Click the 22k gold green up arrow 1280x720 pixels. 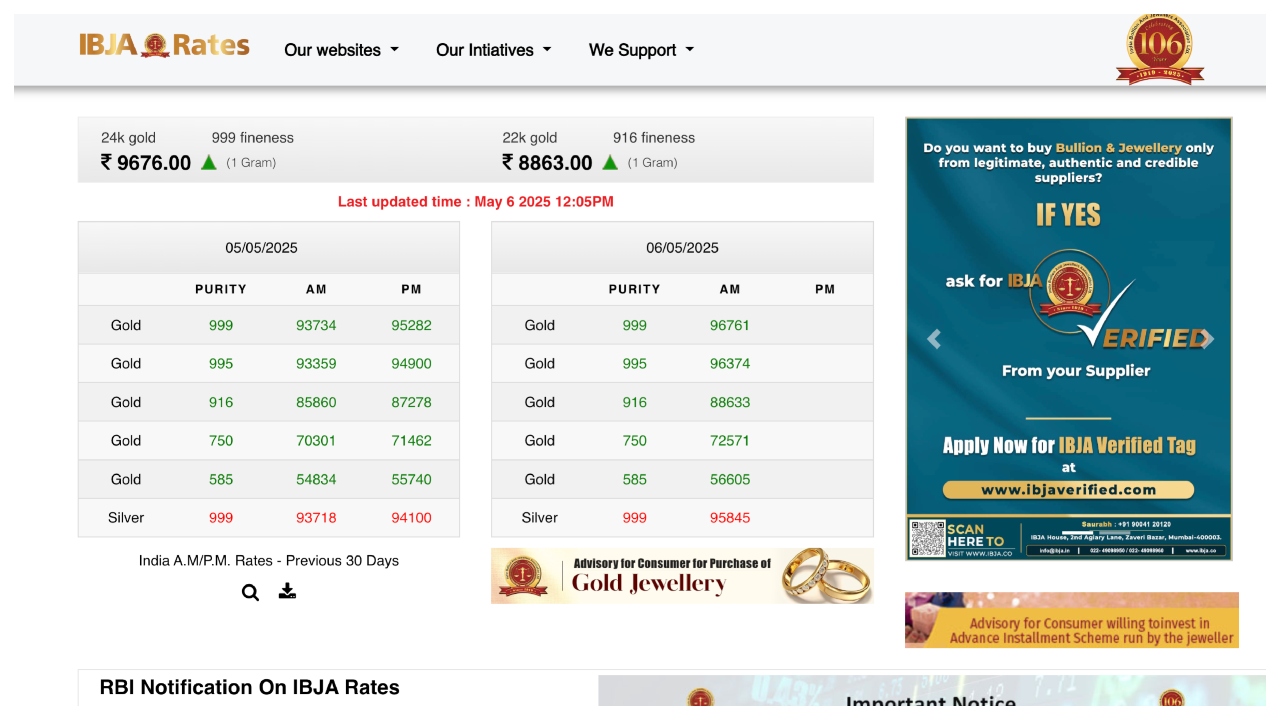pos(610,163)
